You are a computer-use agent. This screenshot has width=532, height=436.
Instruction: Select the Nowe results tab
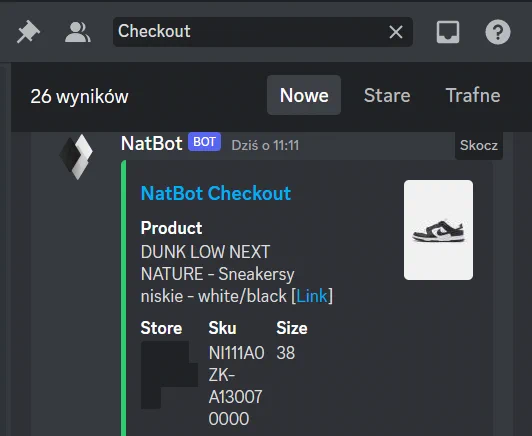[x=304, y=95]
